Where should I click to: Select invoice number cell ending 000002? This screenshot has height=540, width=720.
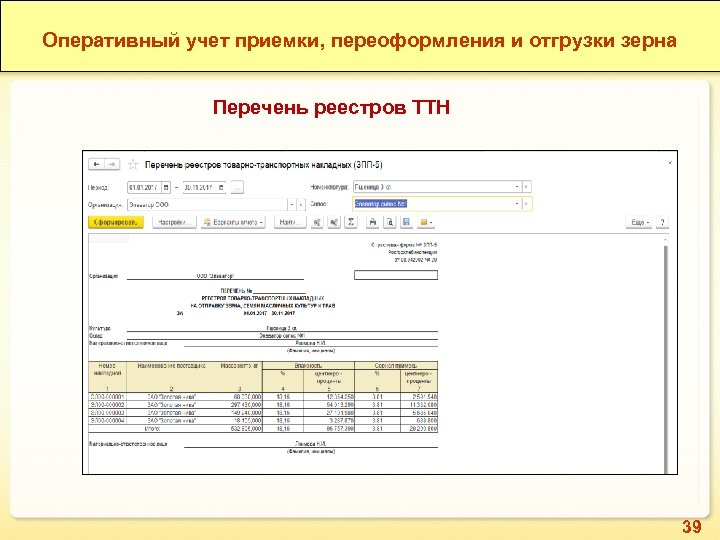pyautogui.click(x=107, y=405)
